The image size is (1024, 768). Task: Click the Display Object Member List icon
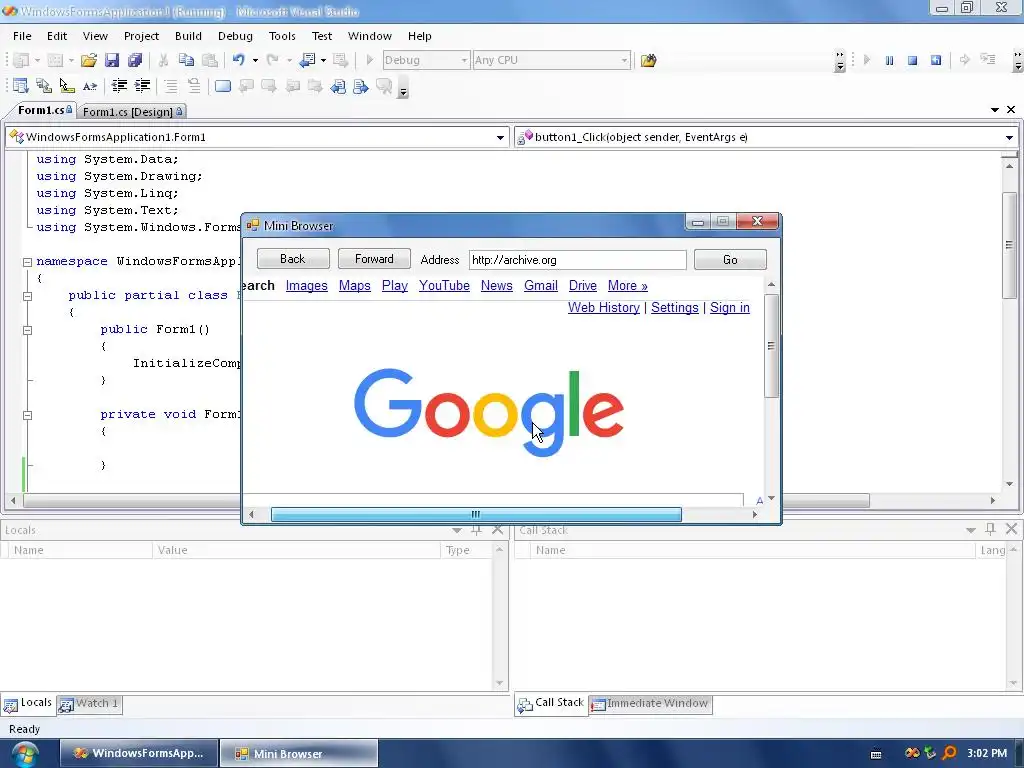coord(20,86)
